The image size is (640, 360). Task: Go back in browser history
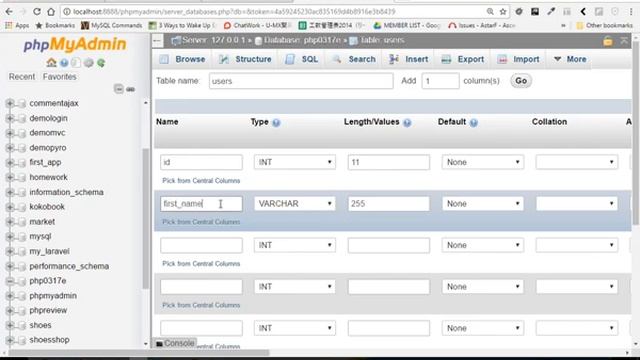click(x=9, y=12)
